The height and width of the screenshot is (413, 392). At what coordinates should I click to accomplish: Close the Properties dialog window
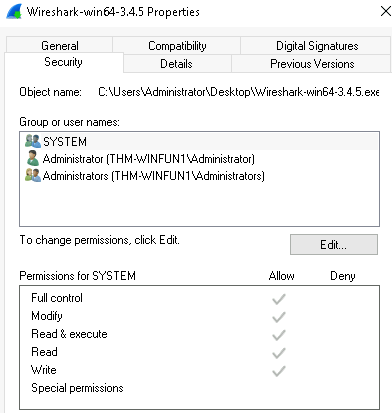(x=385, y=11)
